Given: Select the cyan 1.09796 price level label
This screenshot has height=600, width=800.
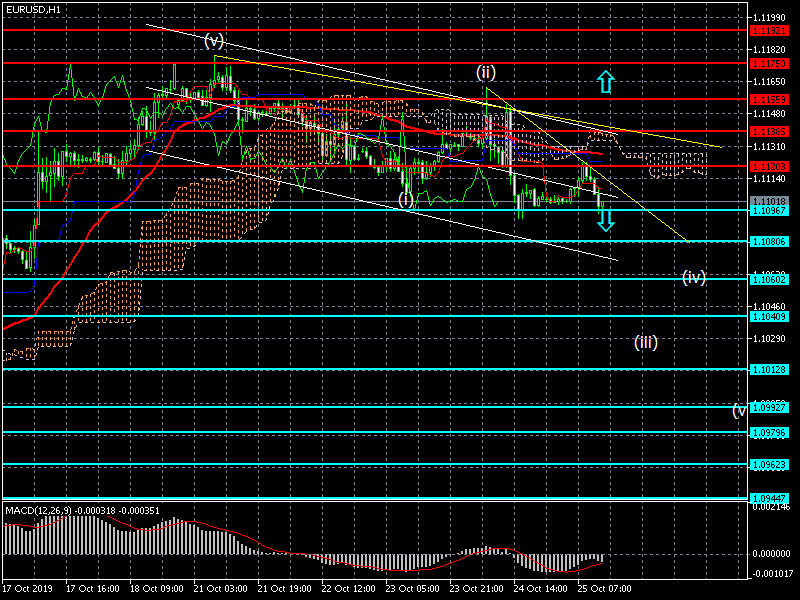Looking at the screenshot, I should (x=769, y=433).
